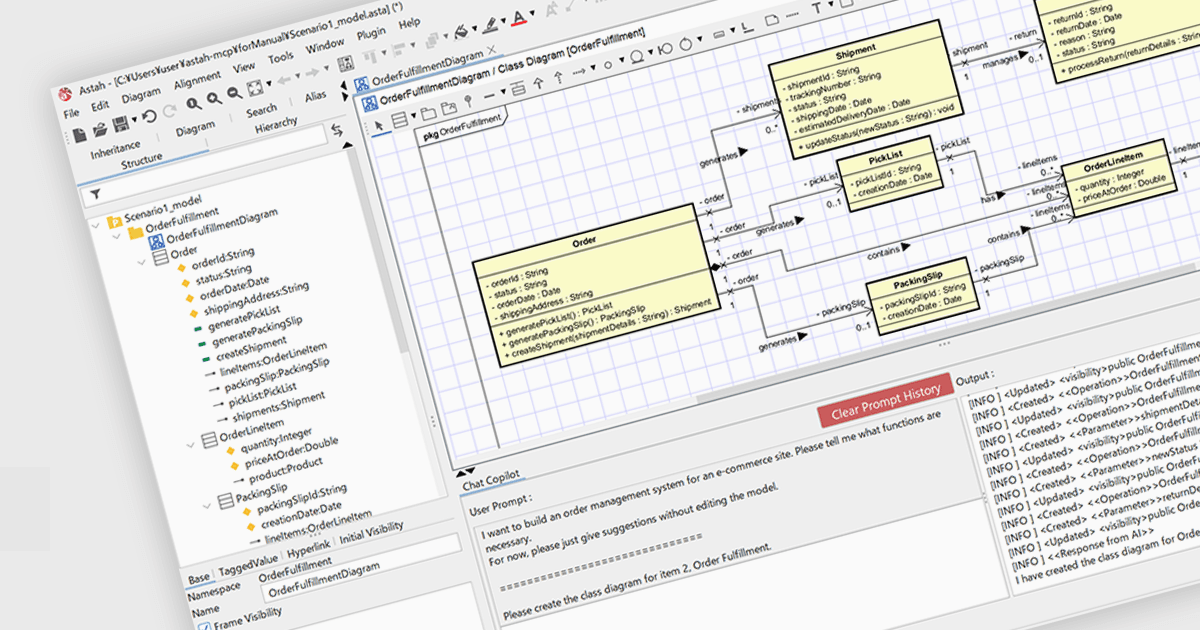Select the dashed Dependency arrow tool
The height and width of the screenshot is (630, 1200).
click(579, 71)
